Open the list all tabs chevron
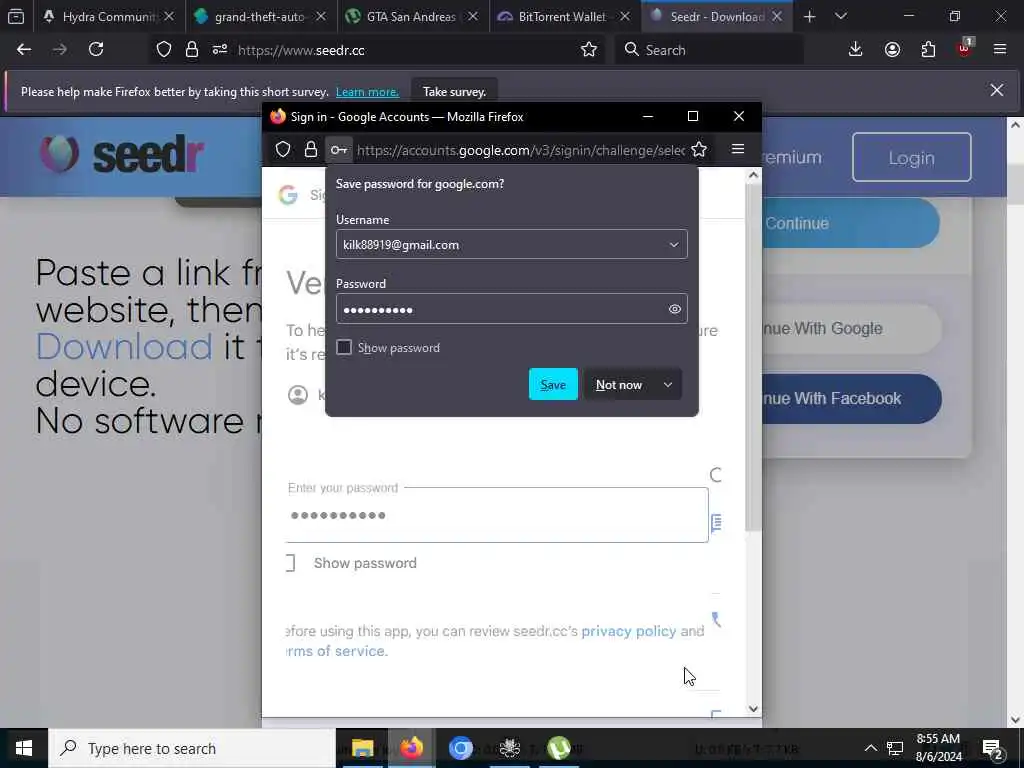 [x=840, y=16]
